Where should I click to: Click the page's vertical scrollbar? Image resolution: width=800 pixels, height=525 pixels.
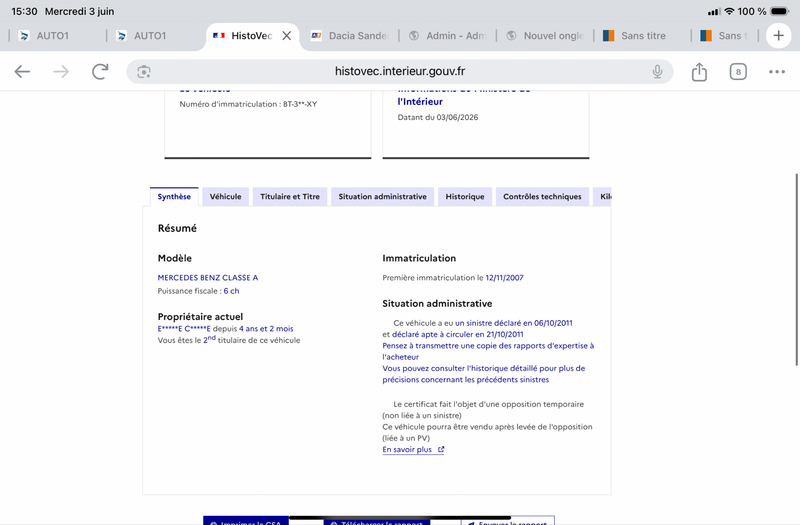coord(796,269)
